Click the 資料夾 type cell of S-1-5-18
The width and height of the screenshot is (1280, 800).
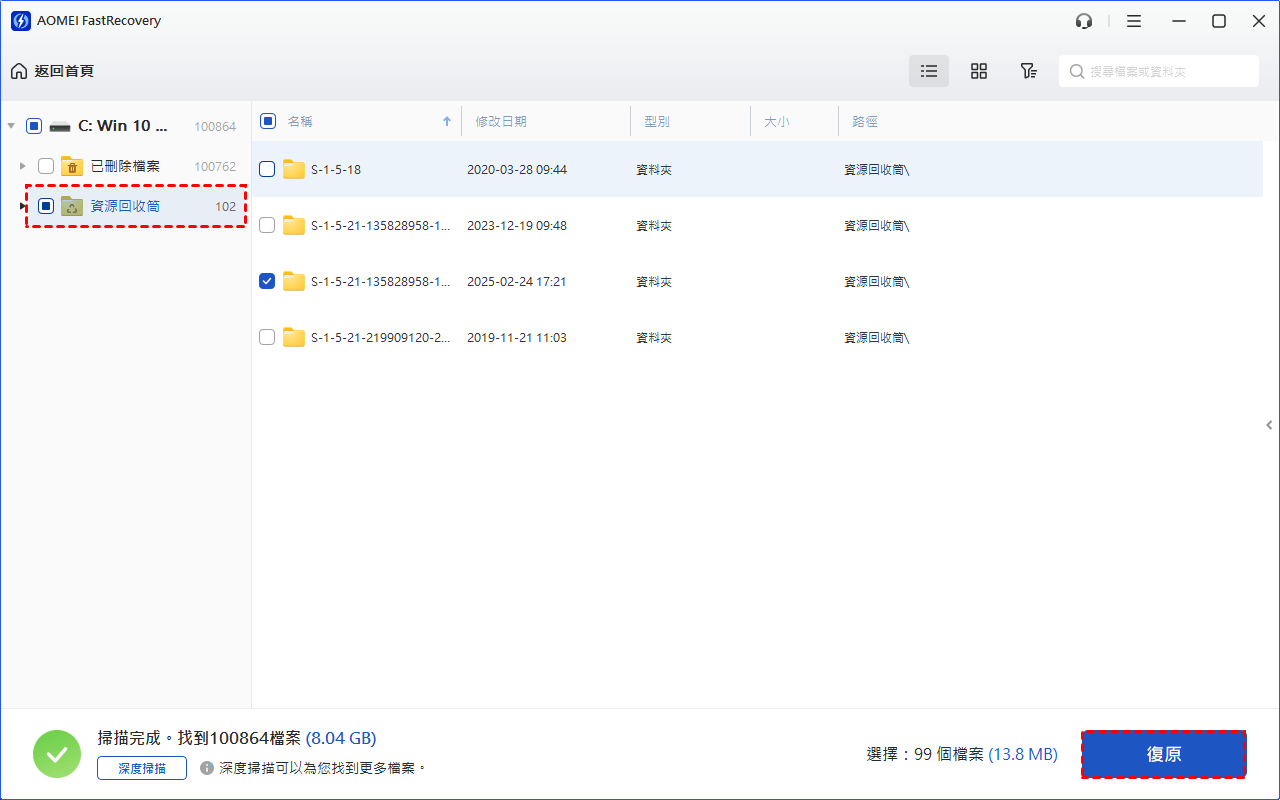[654, 169]
